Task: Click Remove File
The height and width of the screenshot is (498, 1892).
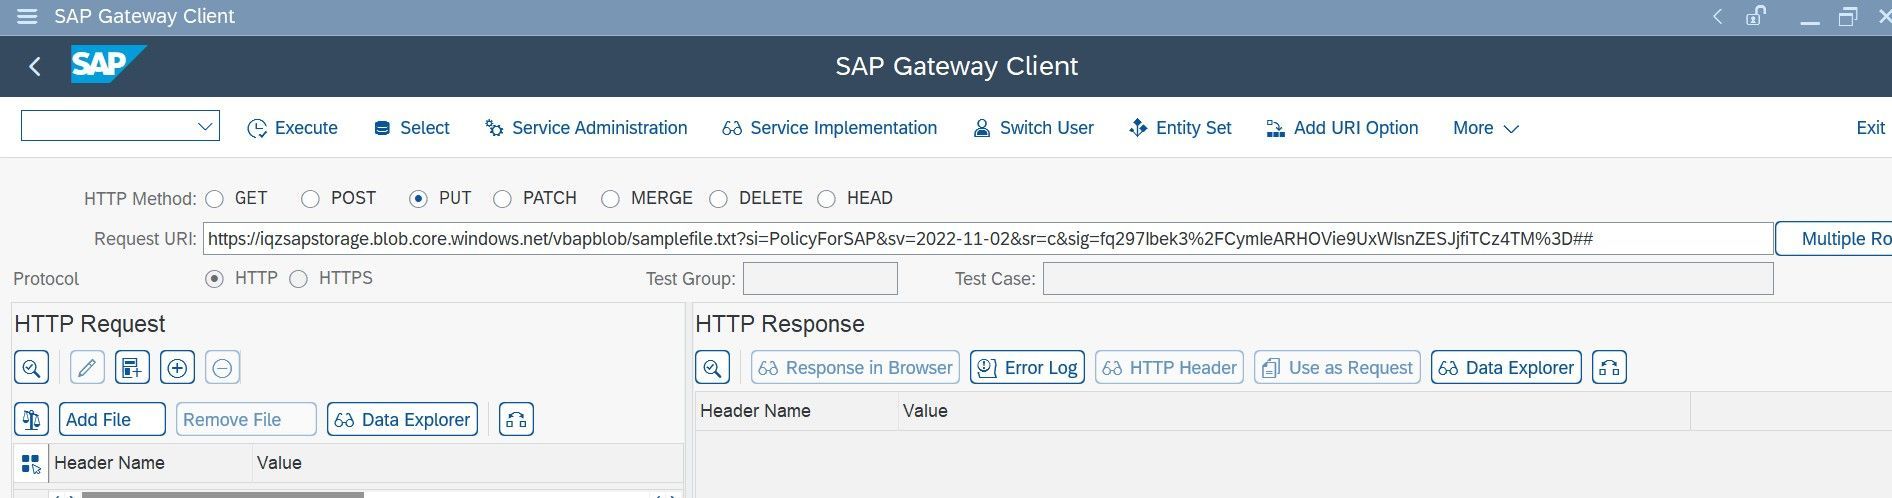Action: (246, 420)
